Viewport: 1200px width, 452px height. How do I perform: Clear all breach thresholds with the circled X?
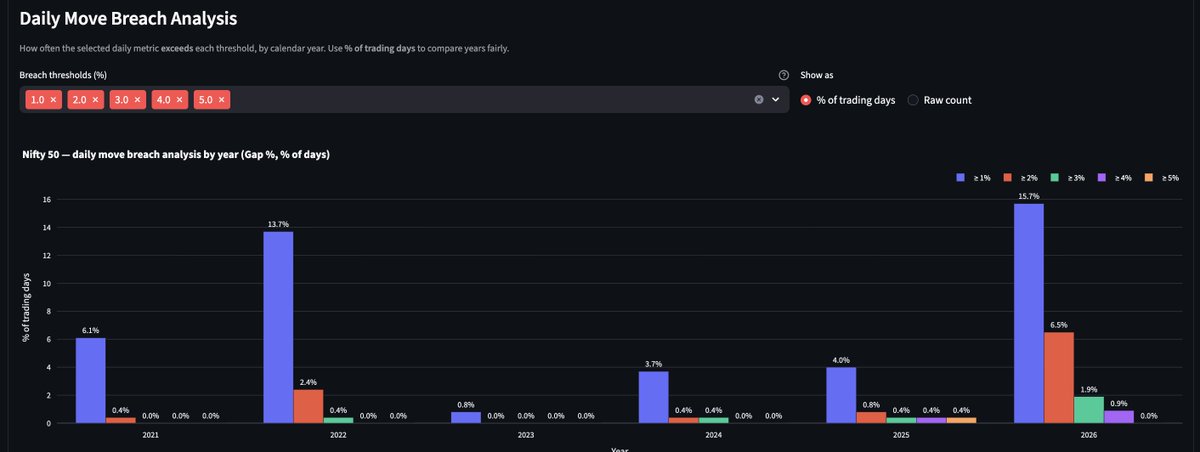tap(759, 100)
